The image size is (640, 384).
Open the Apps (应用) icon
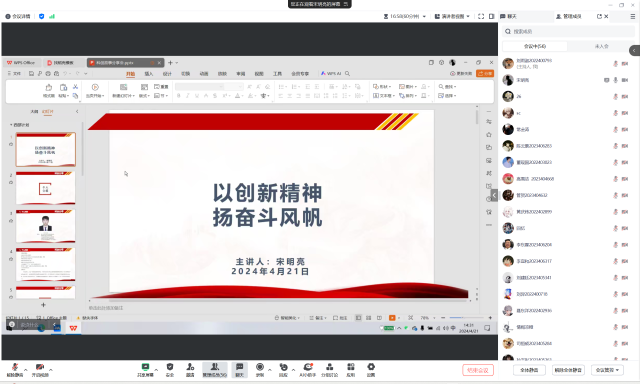(351, 370)
